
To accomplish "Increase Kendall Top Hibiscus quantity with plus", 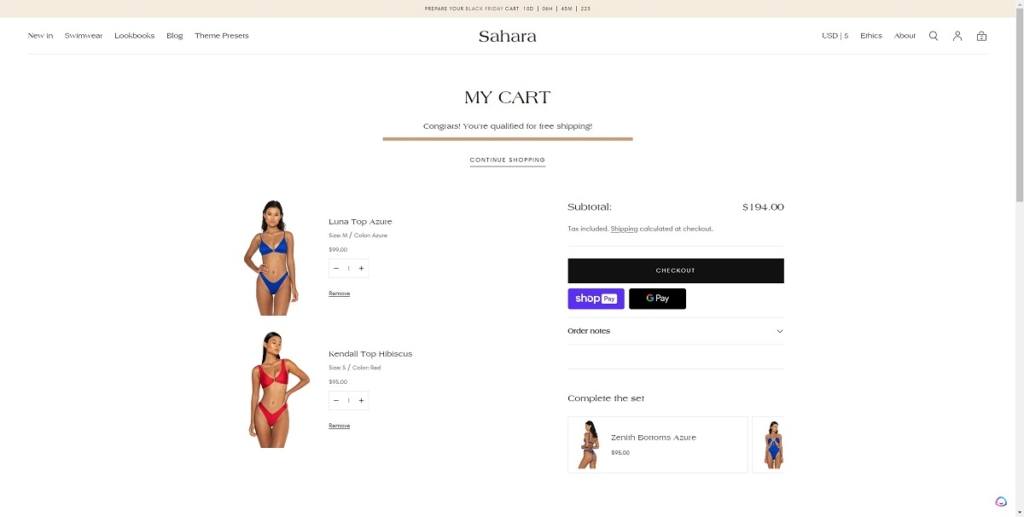I will (361, 401).
